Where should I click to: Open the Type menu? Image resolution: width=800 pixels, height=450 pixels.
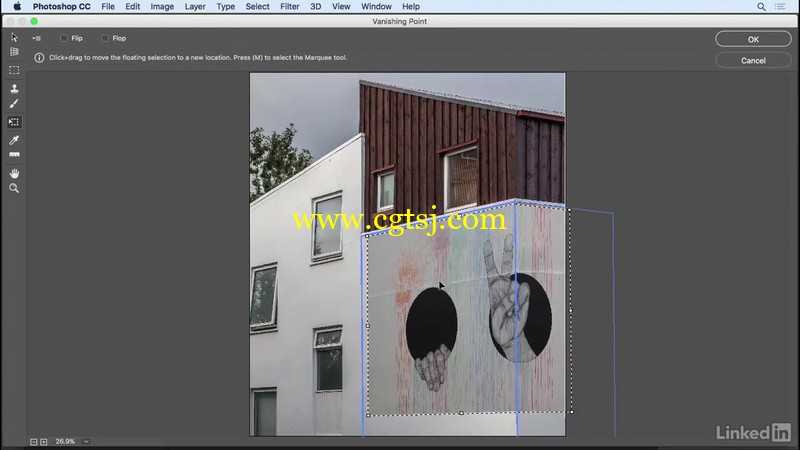click(x=226, y=7)
